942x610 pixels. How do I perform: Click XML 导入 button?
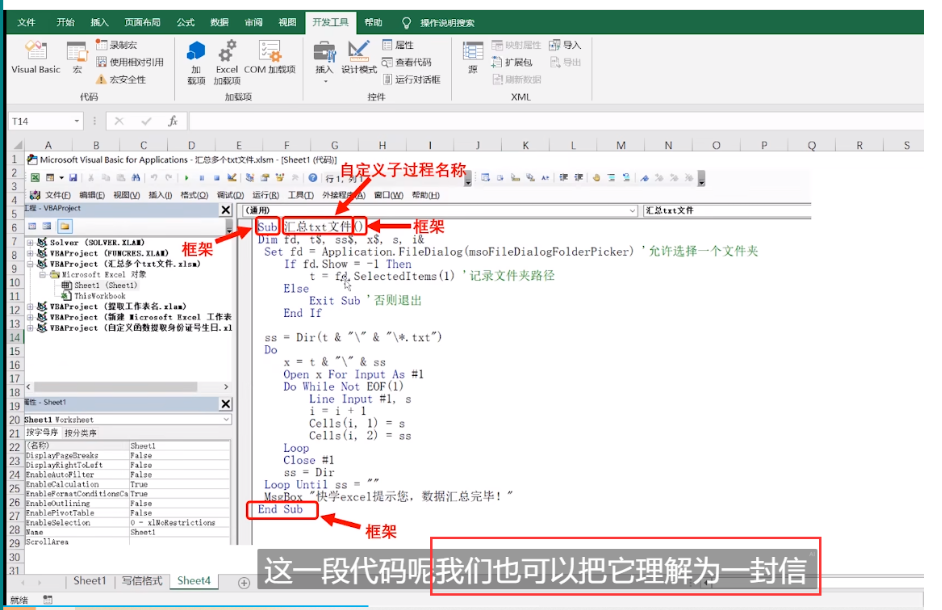[x=565, y=45]
